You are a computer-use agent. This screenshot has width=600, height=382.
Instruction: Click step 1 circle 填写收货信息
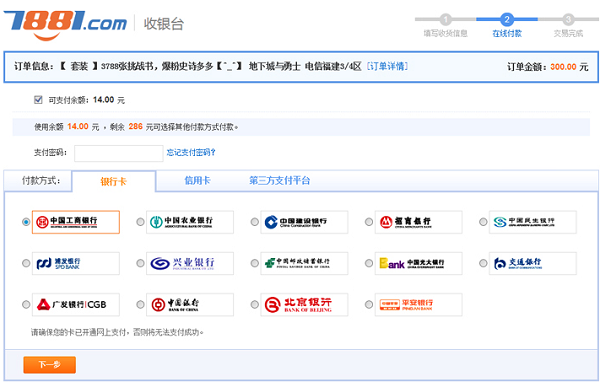445,19
